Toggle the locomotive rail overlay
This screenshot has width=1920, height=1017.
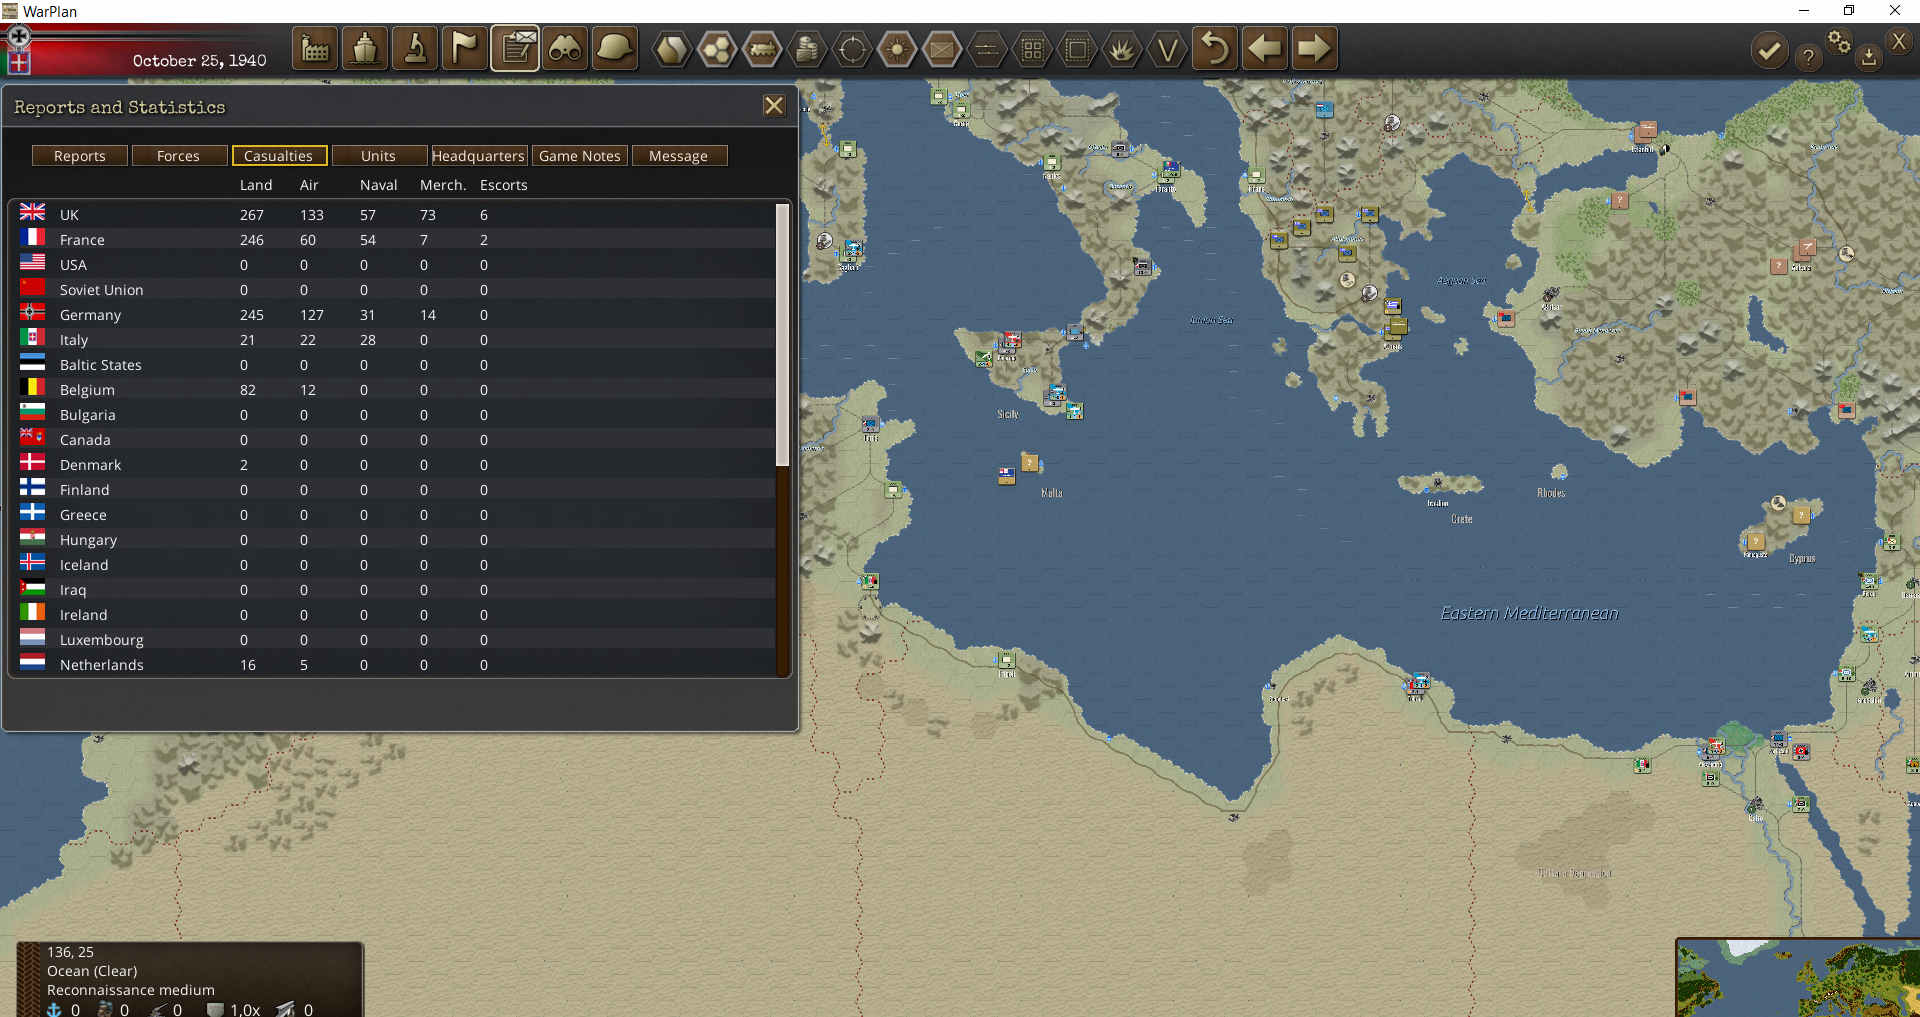click(762, 48)
